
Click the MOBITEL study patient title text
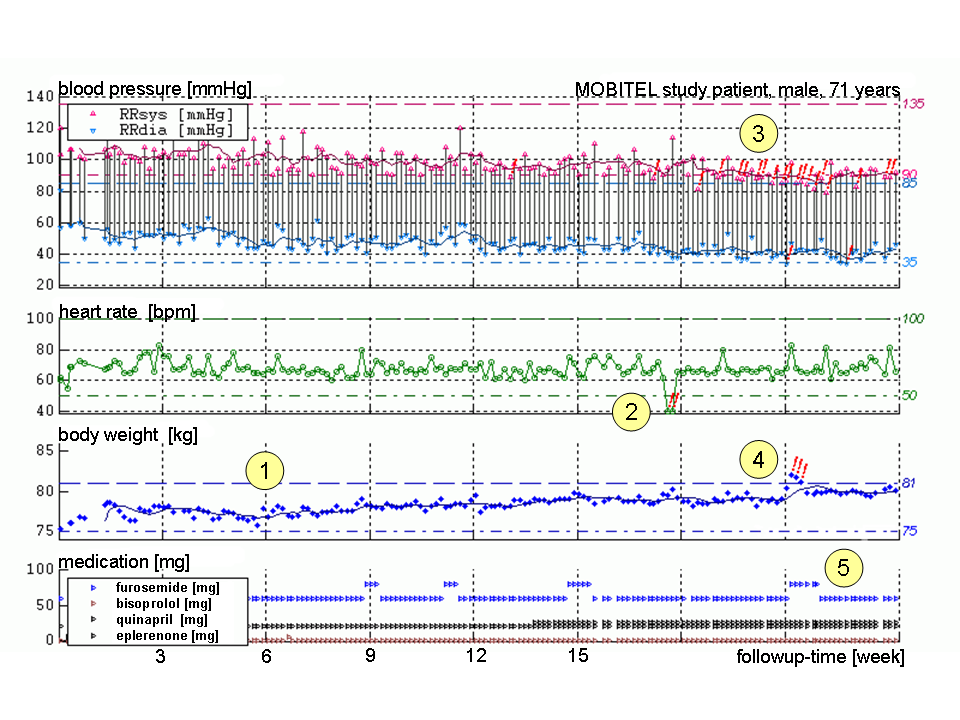[737, 89]
